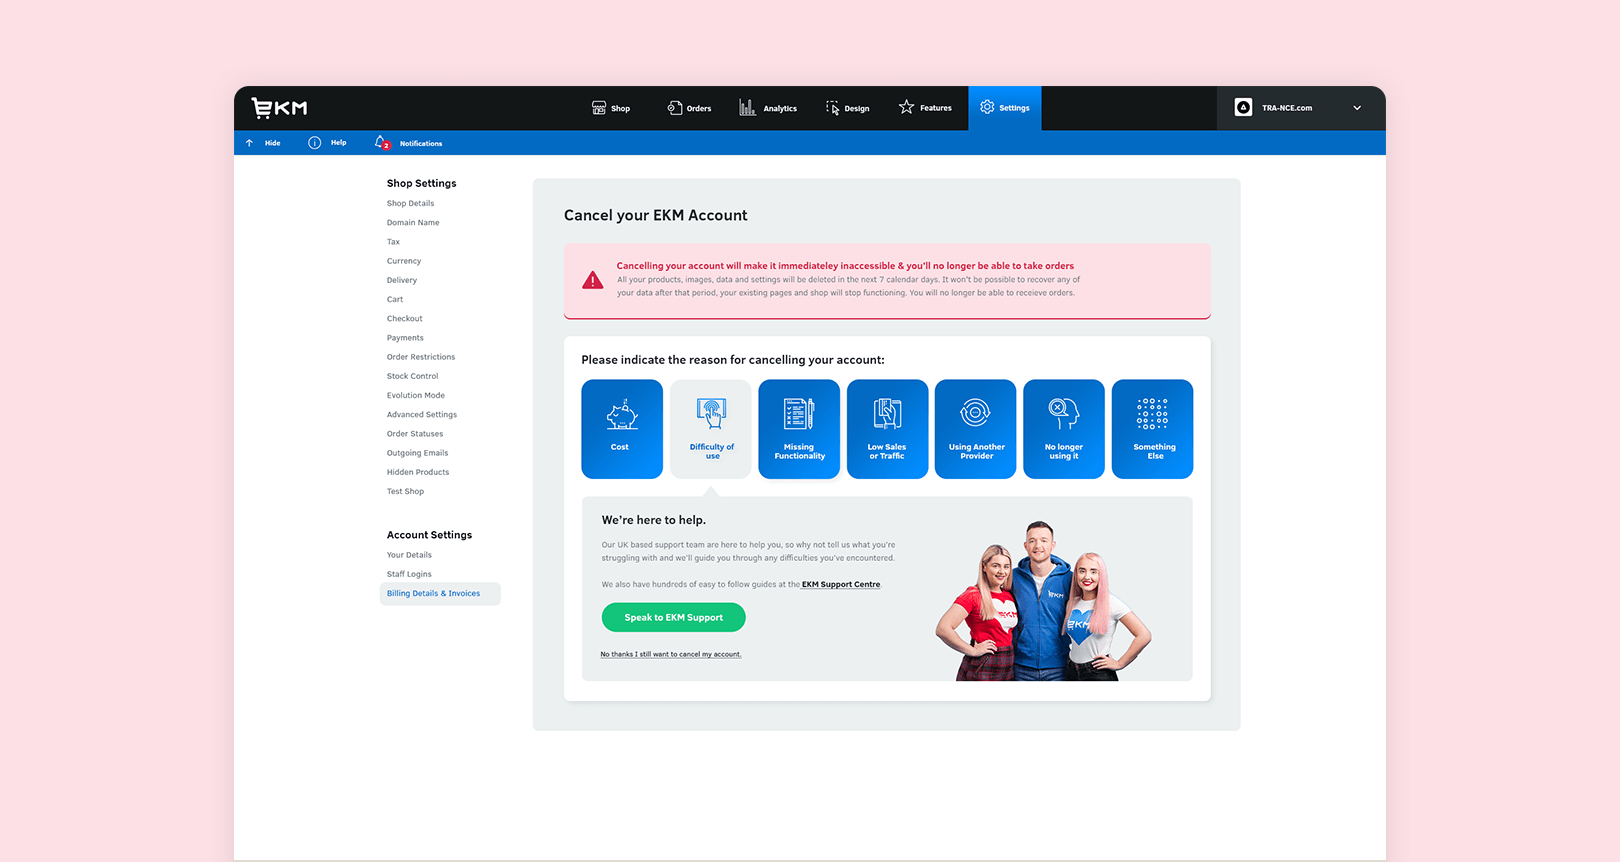Select No longer using it reason
The width and height of the screenshot is (1620, 862).
click(x=1064, y=429)
